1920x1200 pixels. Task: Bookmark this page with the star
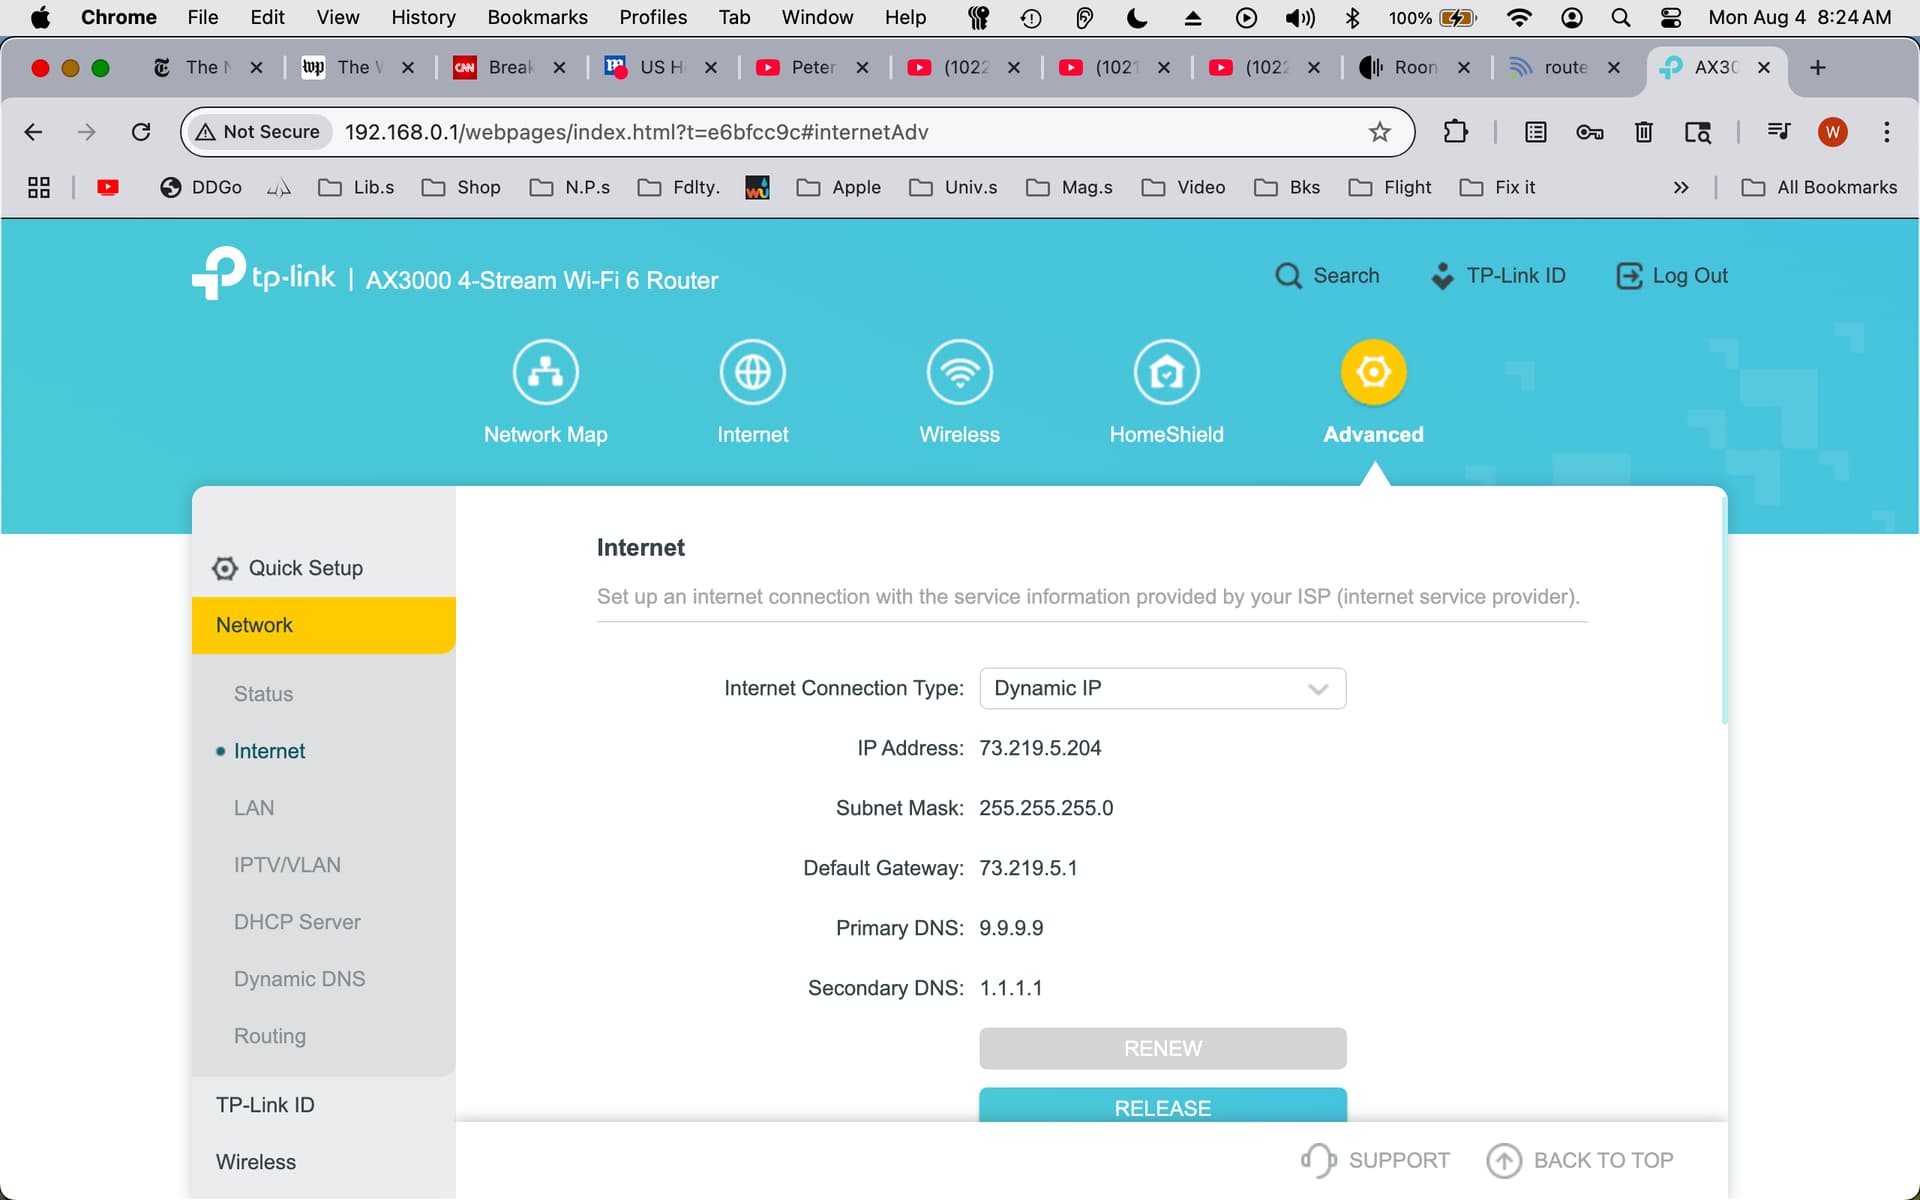(x=1379, y=132)
